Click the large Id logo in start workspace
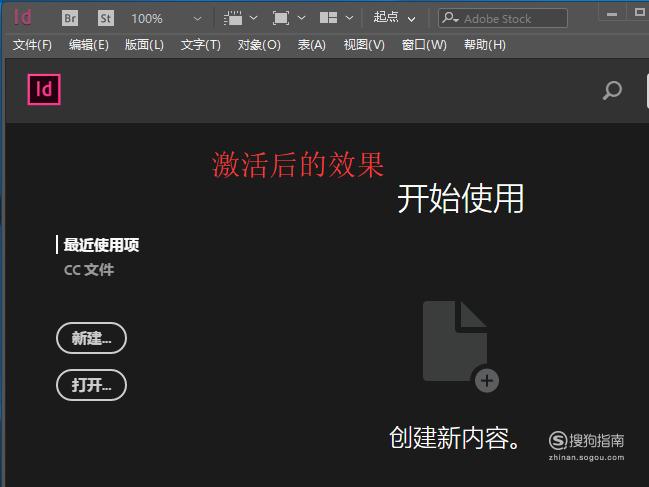 [x=44, y=89]
